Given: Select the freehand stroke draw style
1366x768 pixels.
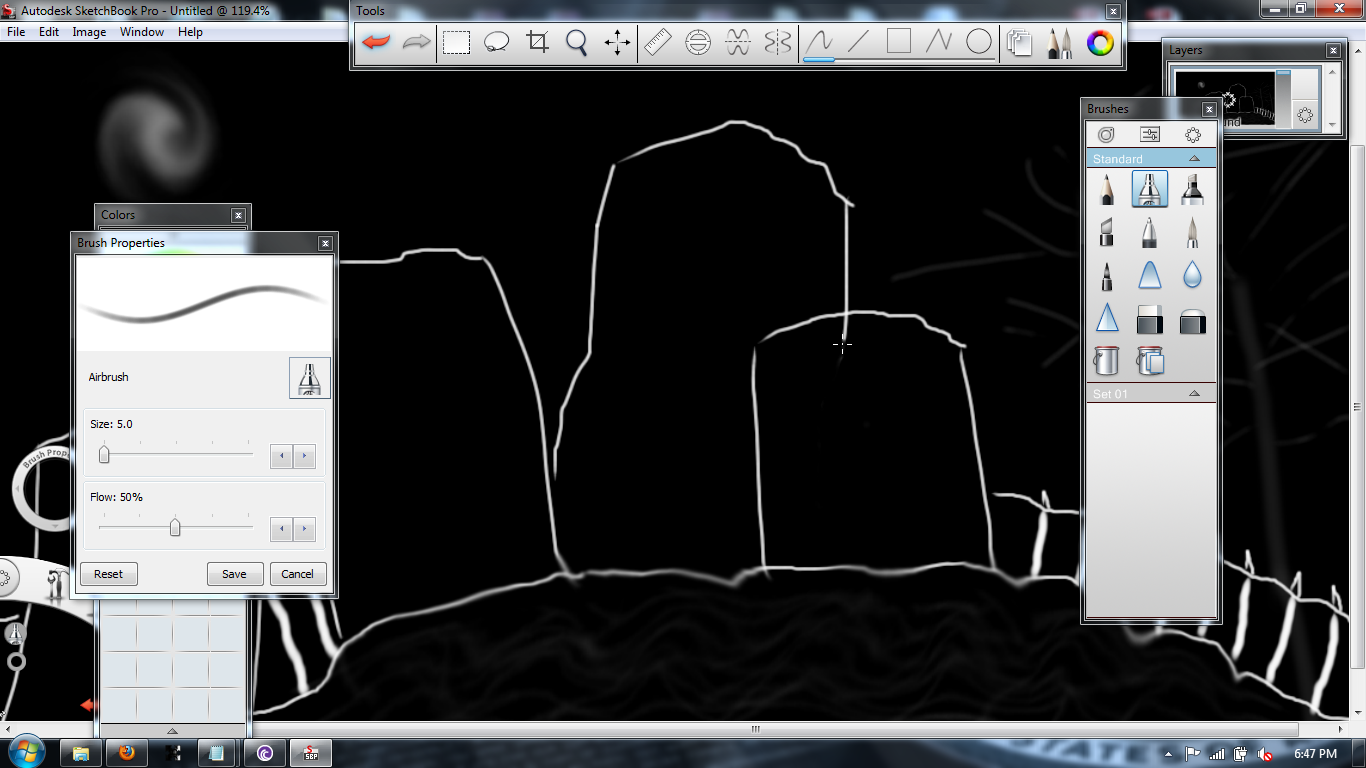Looking at the screenshot, I should pyautogui.click(x=819, y=42).
